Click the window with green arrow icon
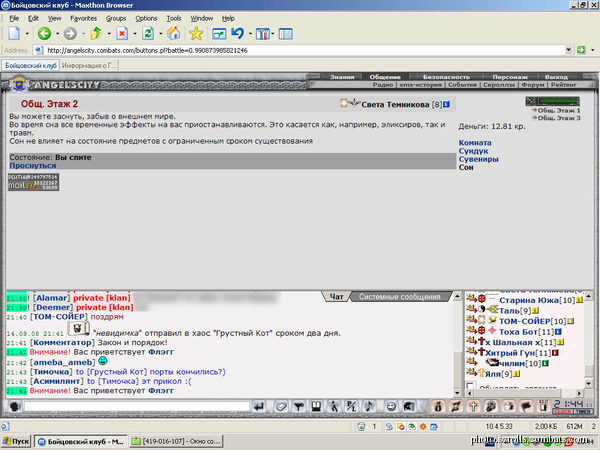 tap(219, 34)
